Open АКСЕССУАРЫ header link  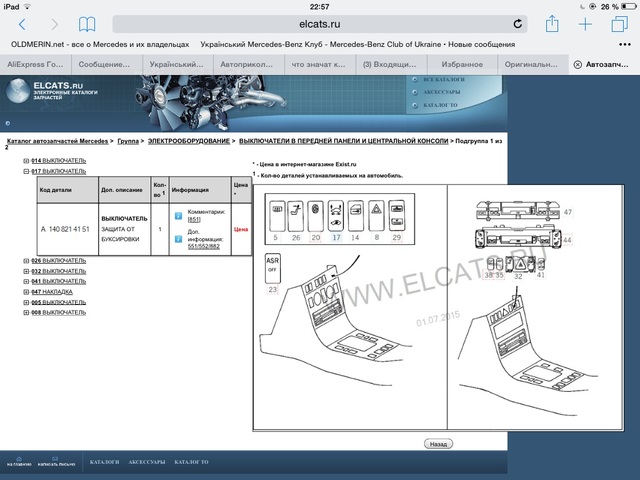coord(442,92)
